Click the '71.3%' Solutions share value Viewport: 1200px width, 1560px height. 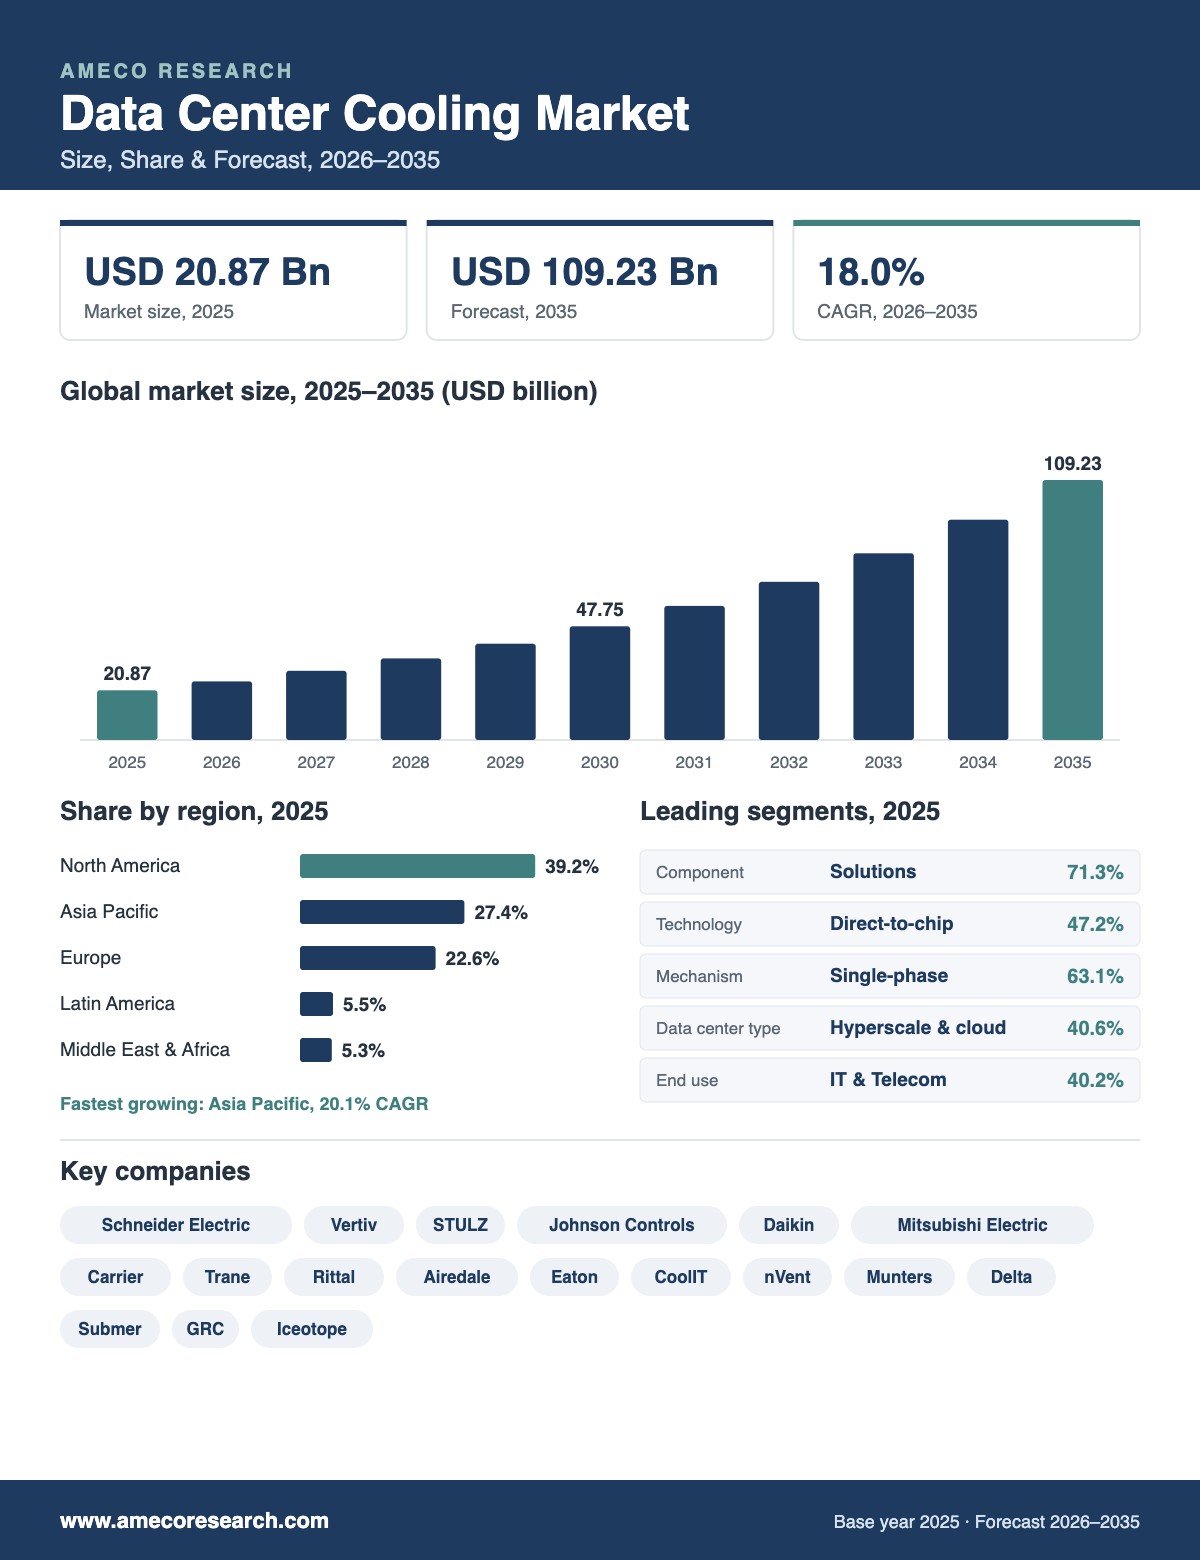click(1095, 872)
